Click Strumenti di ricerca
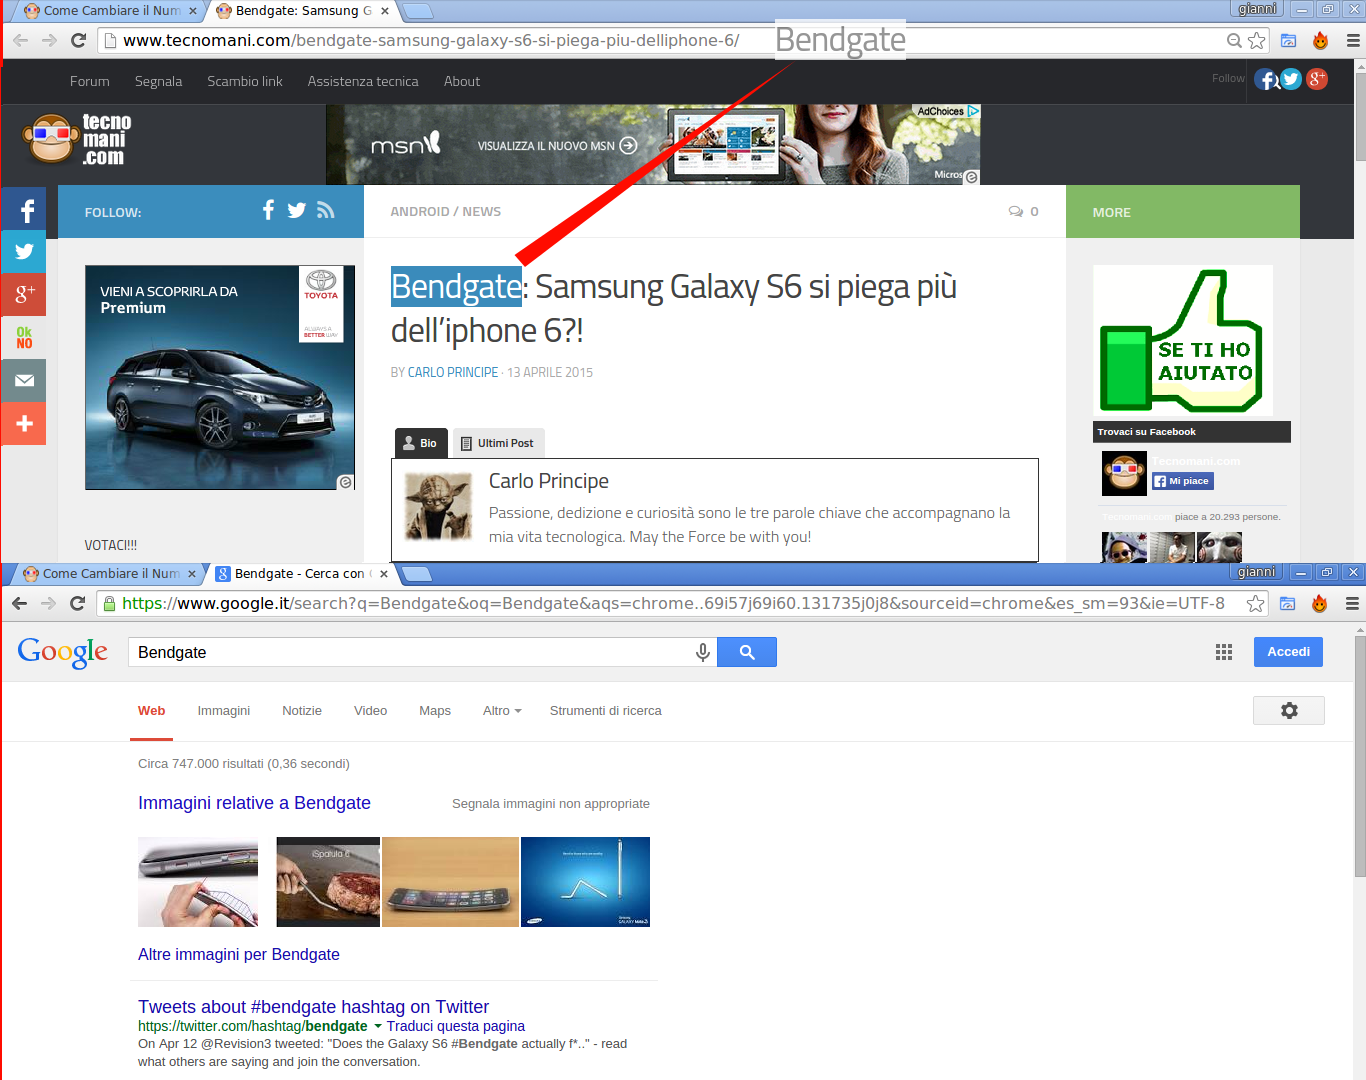1366x1080 pixels. (605, 711)
